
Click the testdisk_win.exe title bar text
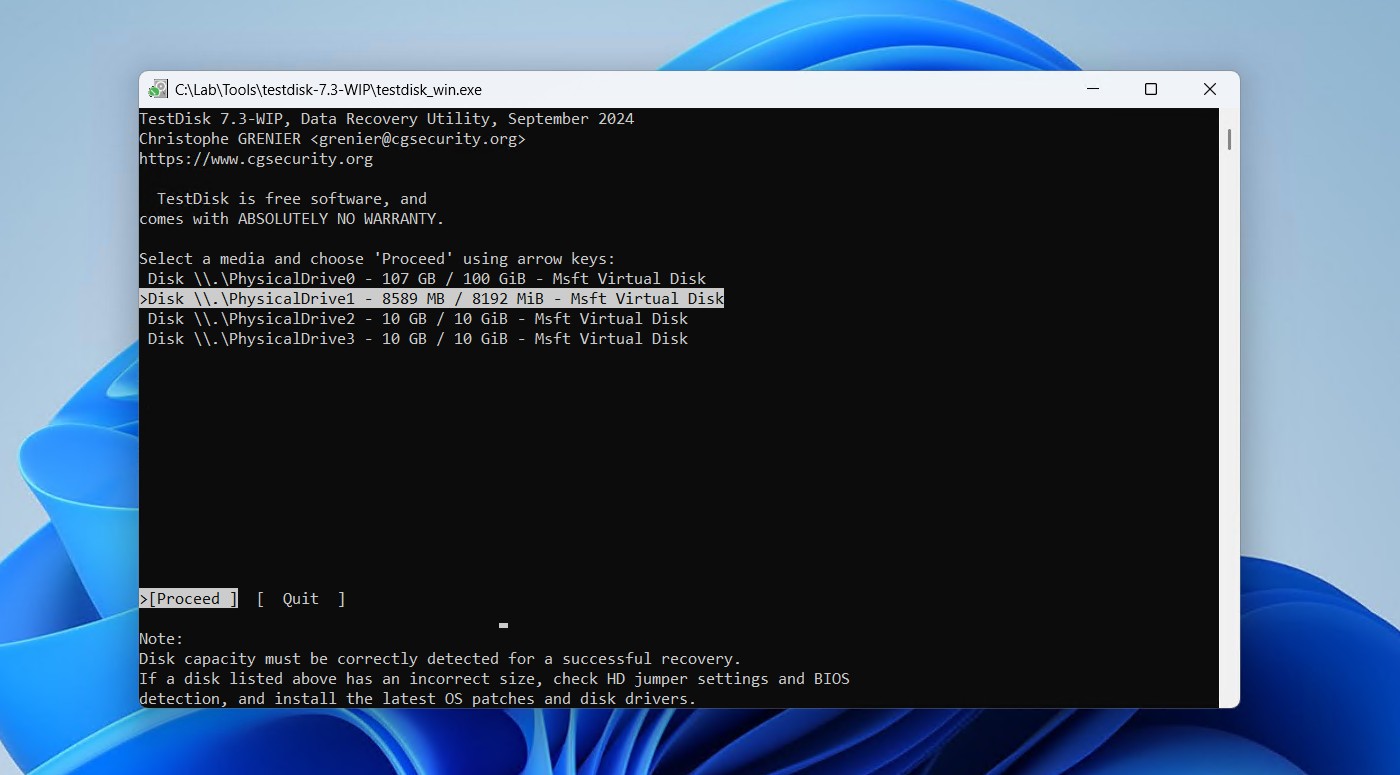(328, 89)
